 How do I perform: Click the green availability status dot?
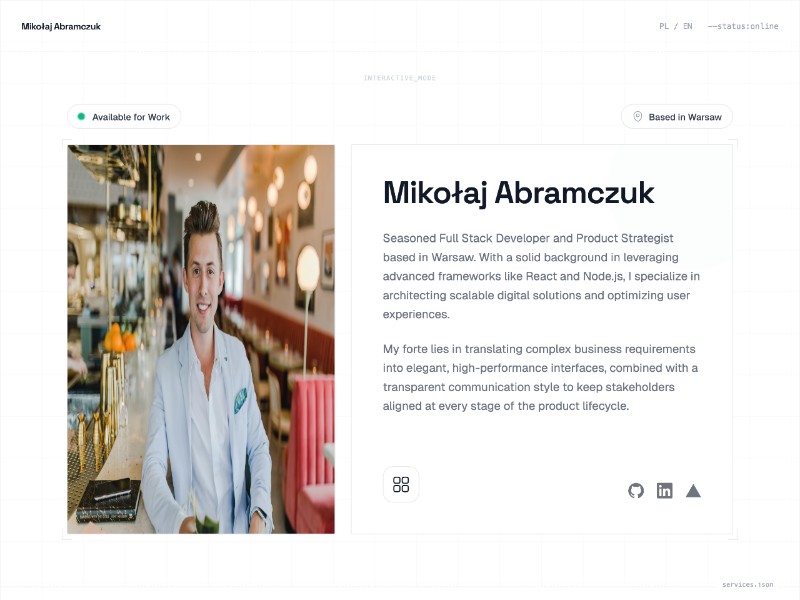point(81,116)
